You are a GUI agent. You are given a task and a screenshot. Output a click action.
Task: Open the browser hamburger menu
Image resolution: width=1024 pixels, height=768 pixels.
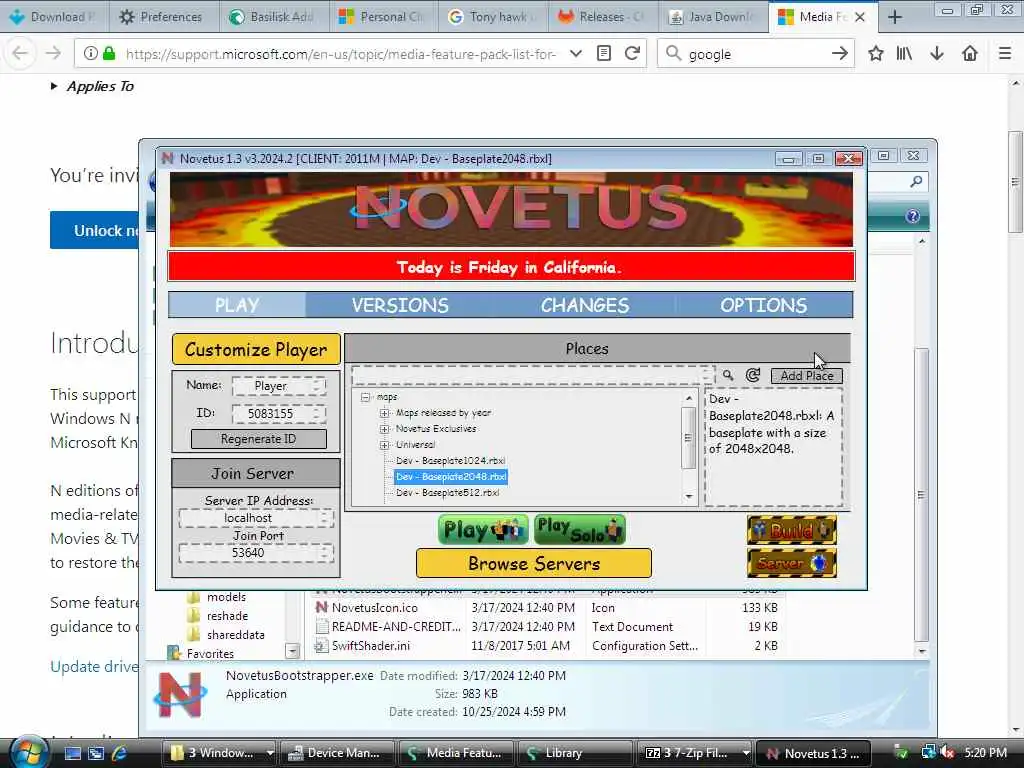[x=1005, y=54]
